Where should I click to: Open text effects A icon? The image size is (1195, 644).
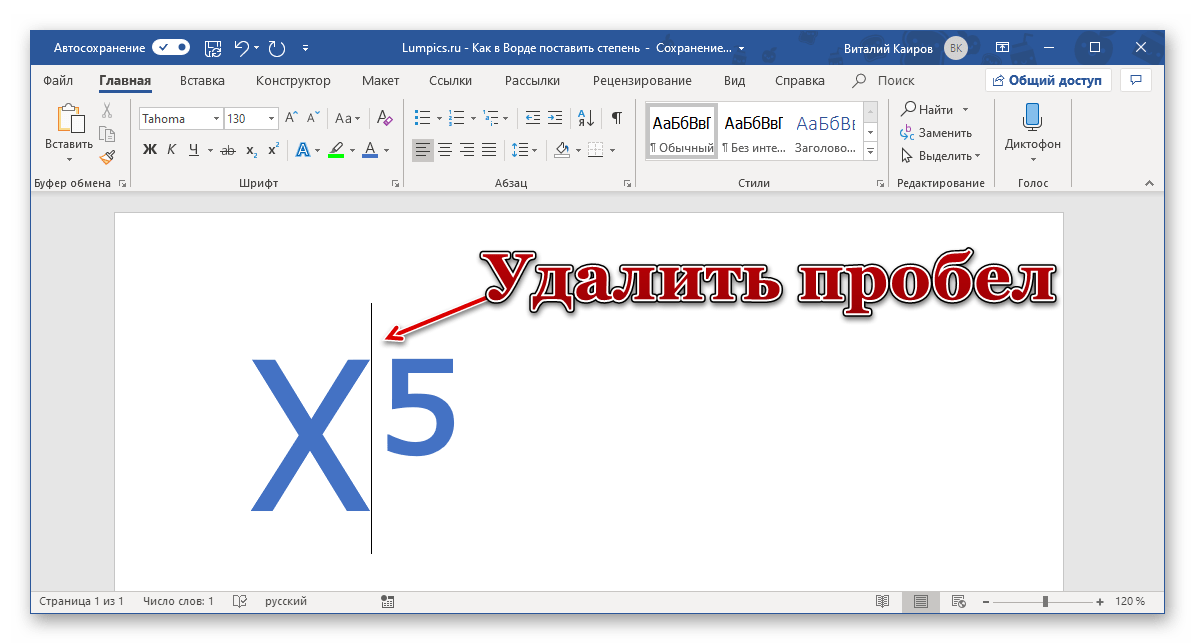click(303, 149)
